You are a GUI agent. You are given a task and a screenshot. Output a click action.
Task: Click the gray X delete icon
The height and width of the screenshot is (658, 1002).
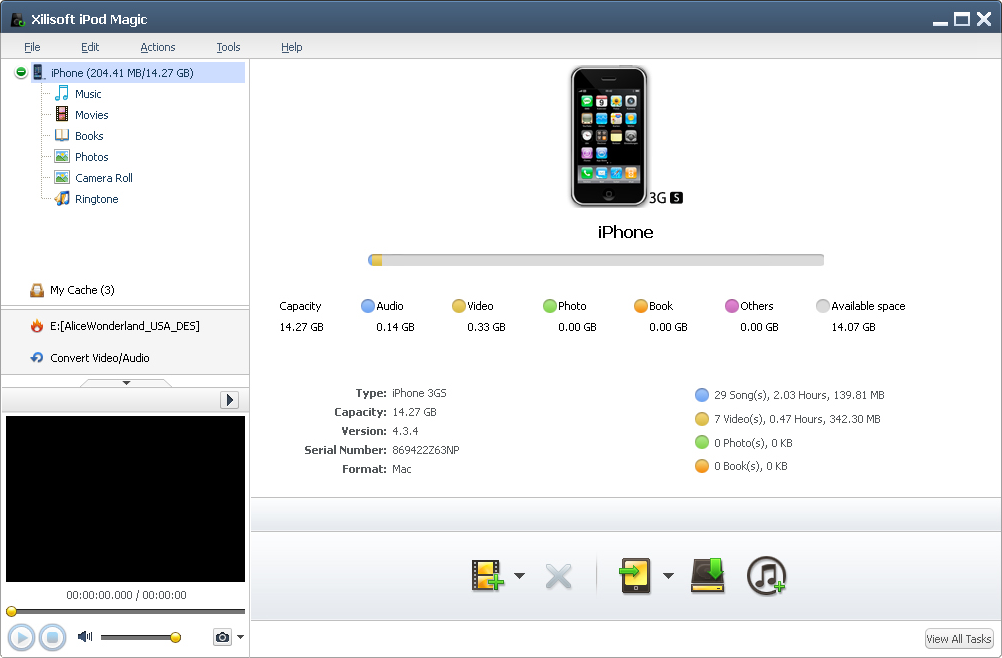pos(559,576)
